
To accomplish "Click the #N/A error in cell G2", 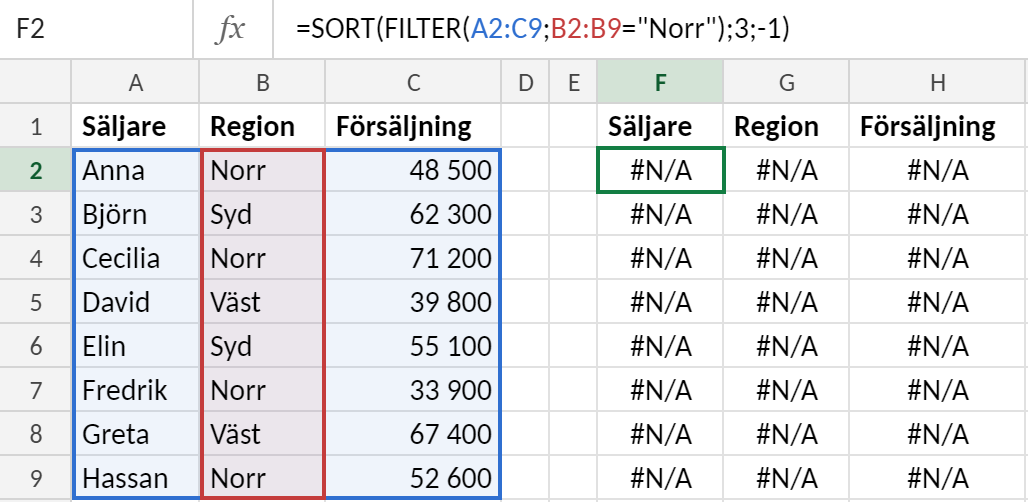I will pyautogui.click(x=787, y=170).
